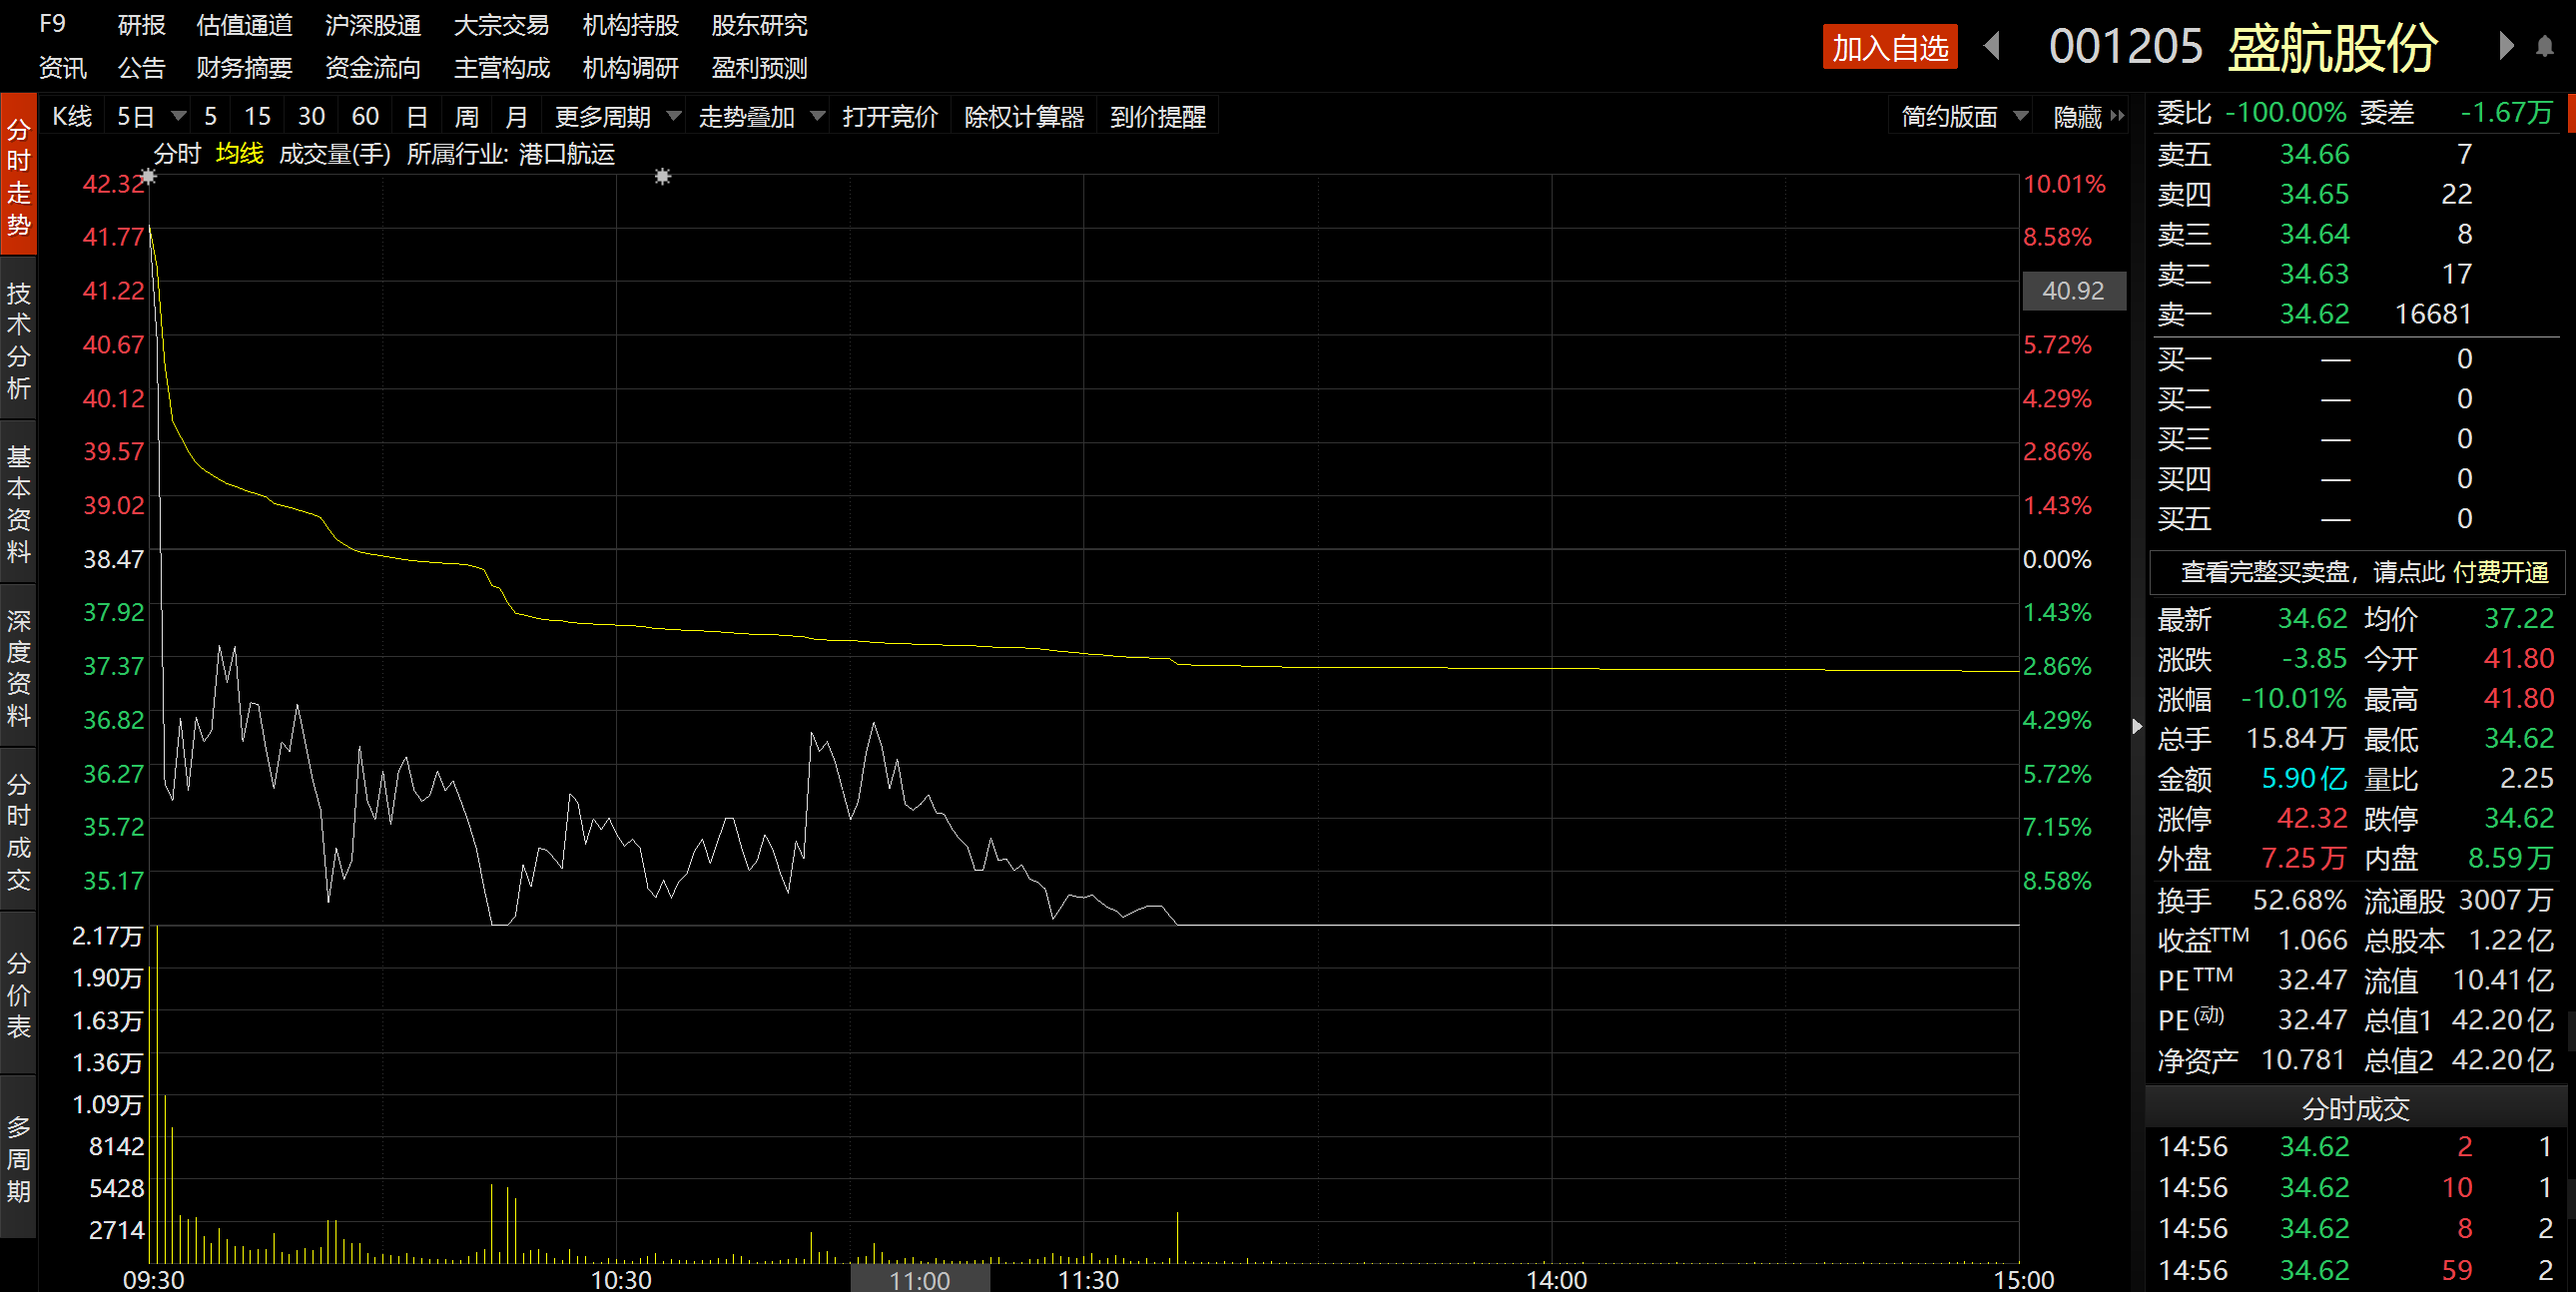Click the 付费开通 link
Viewport: 2576px width, 1292px height.
(2500, 572)
